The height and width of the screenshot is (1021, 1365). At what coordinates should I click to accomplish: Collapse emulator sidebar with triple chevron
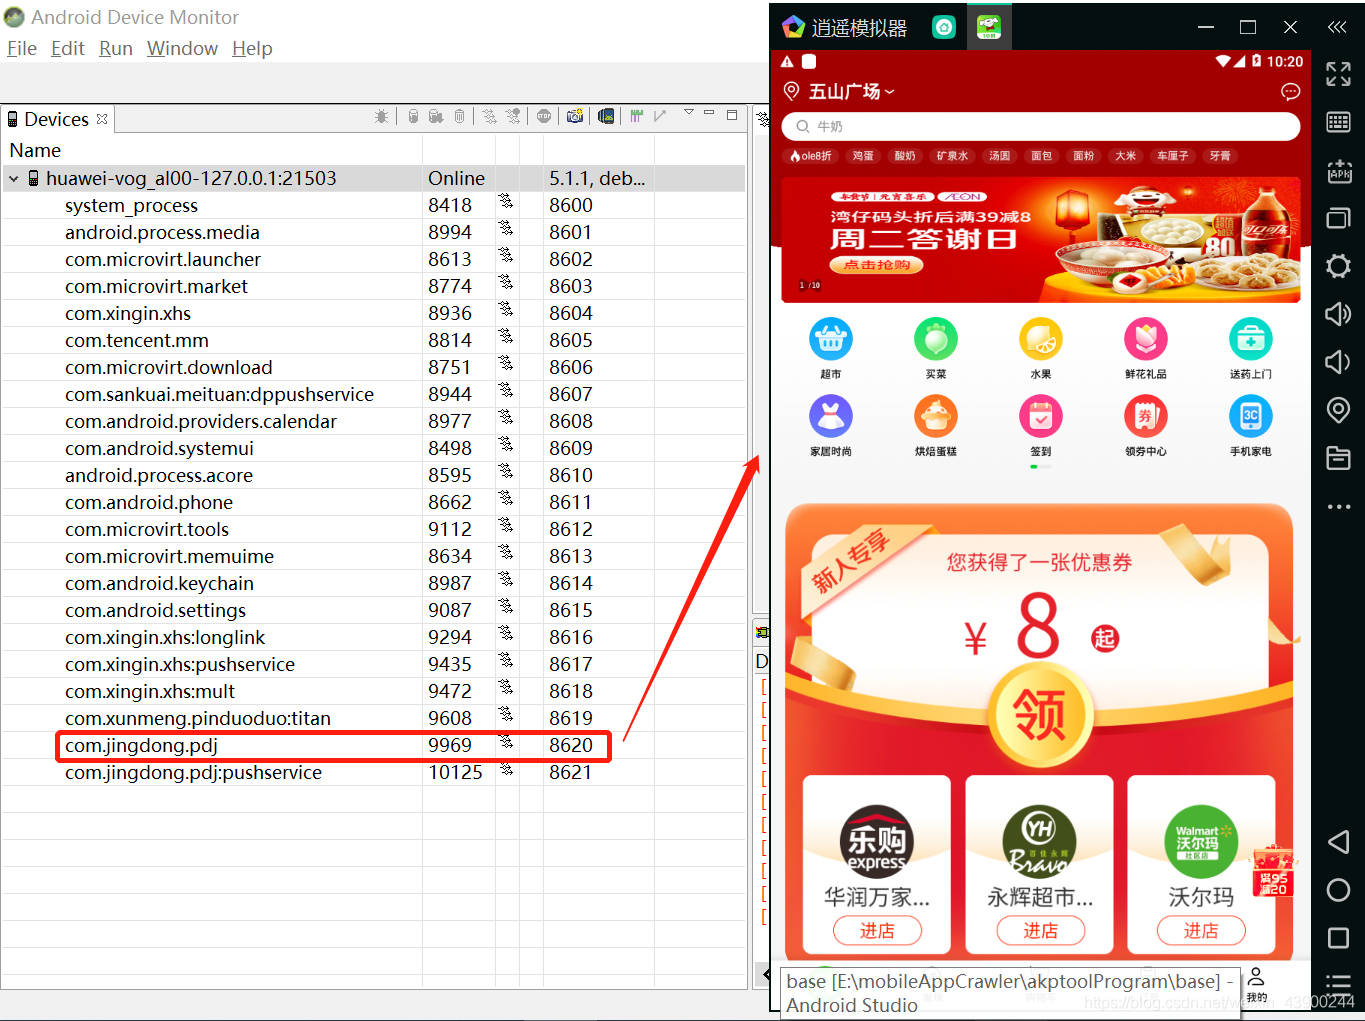click(1337, 27)
